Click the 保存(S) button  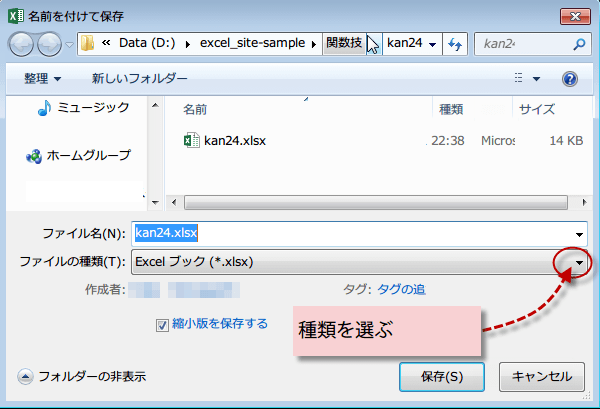(x=442, y=377)
